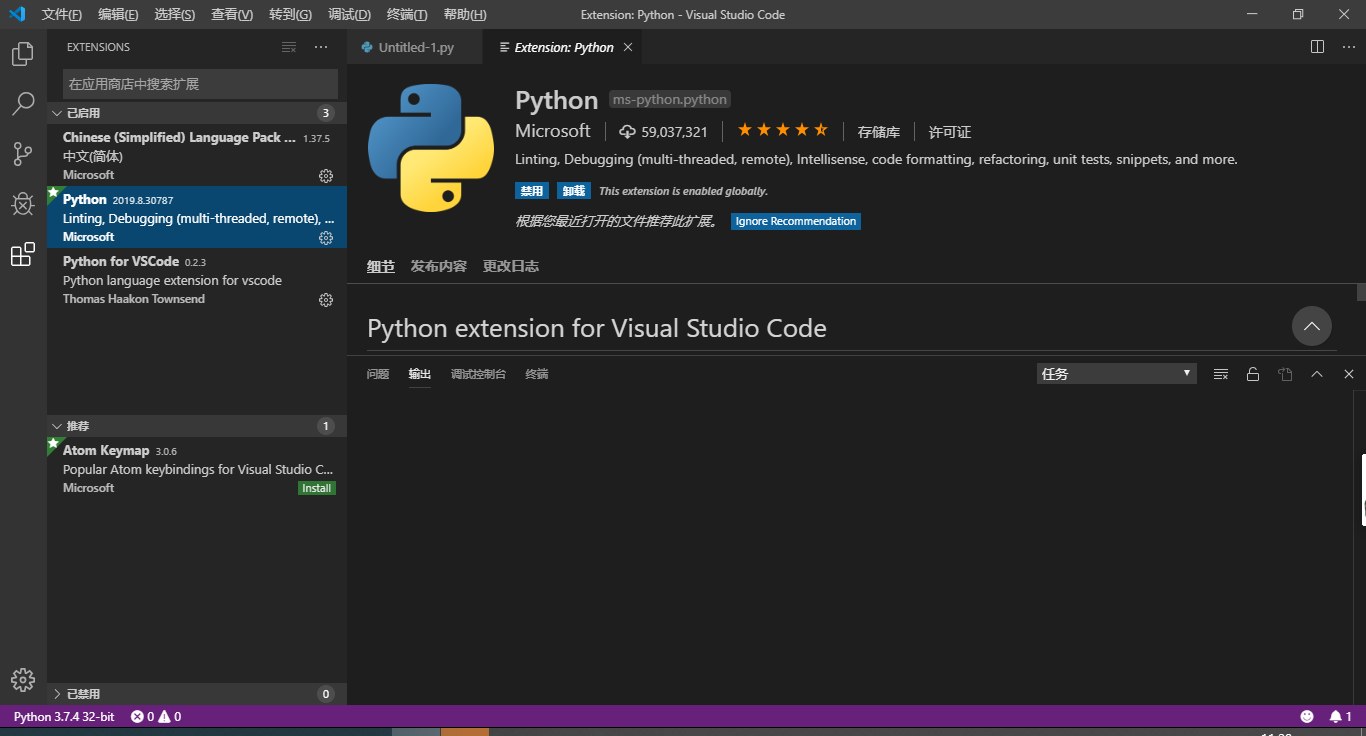Viewport: 1366px width, 736px height.
Task: Open the 文件(F) menu
Action: [x=62, y=14]
